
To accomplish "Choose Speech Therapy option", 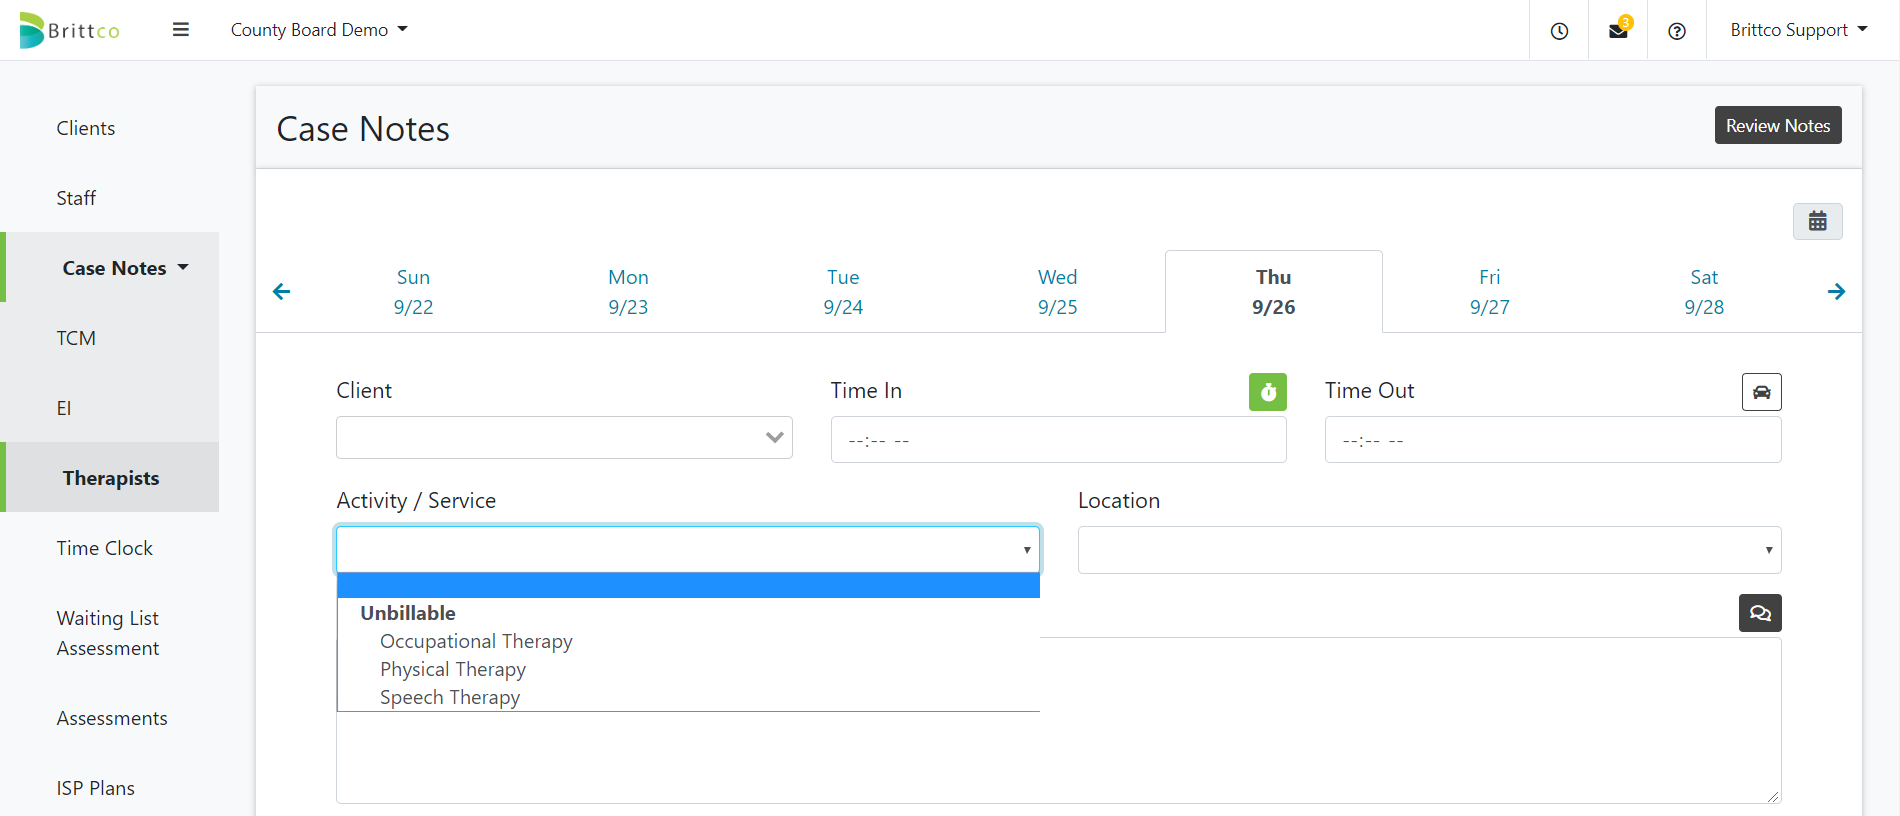I will point(450,697).
